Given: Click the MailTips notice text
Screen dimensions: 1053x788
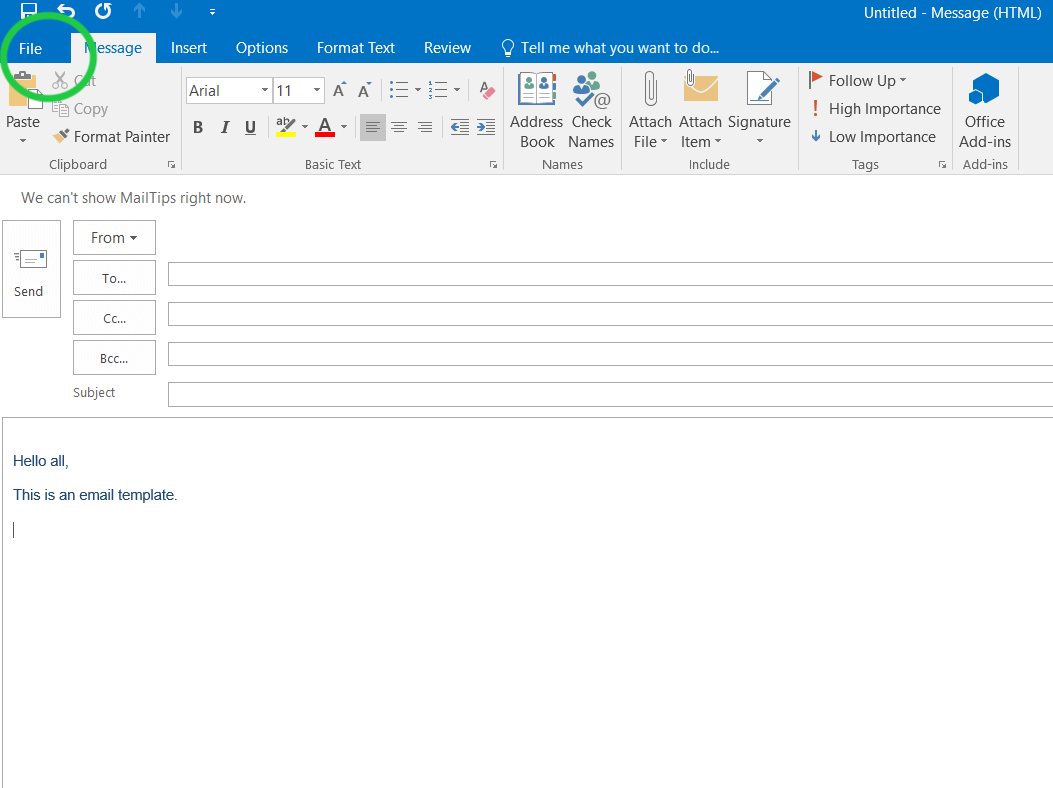Looking at the screenshot, I should (x=134, y=198).
